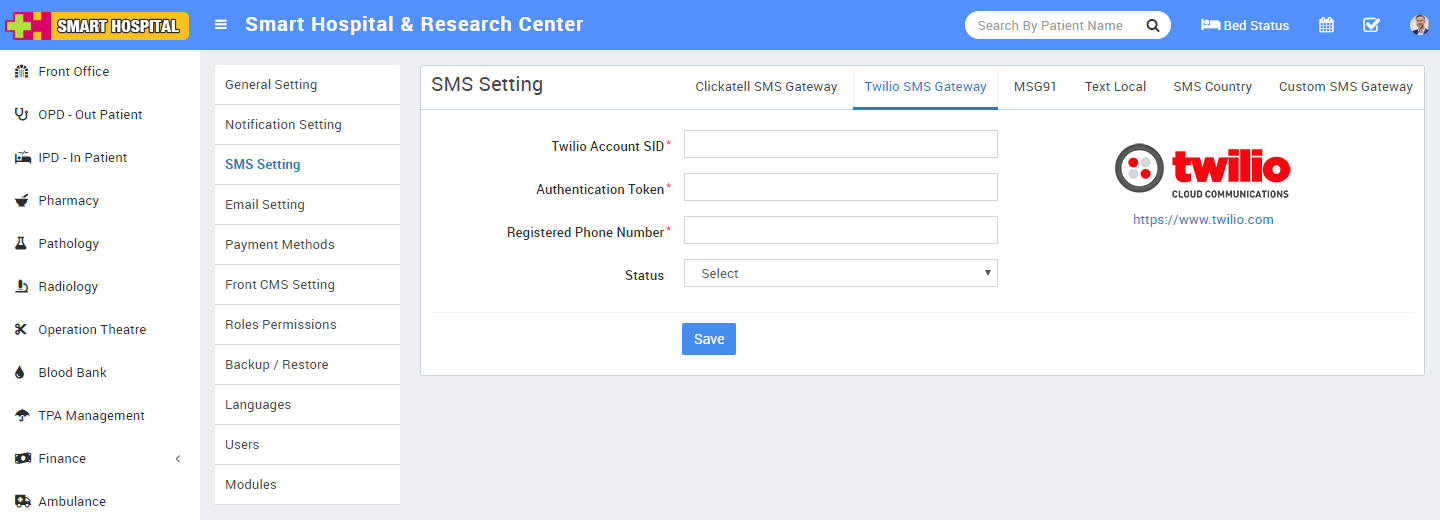Click the Twilio Account SID field
This screenshot has height=520, width=1440.
coord(840,145)
